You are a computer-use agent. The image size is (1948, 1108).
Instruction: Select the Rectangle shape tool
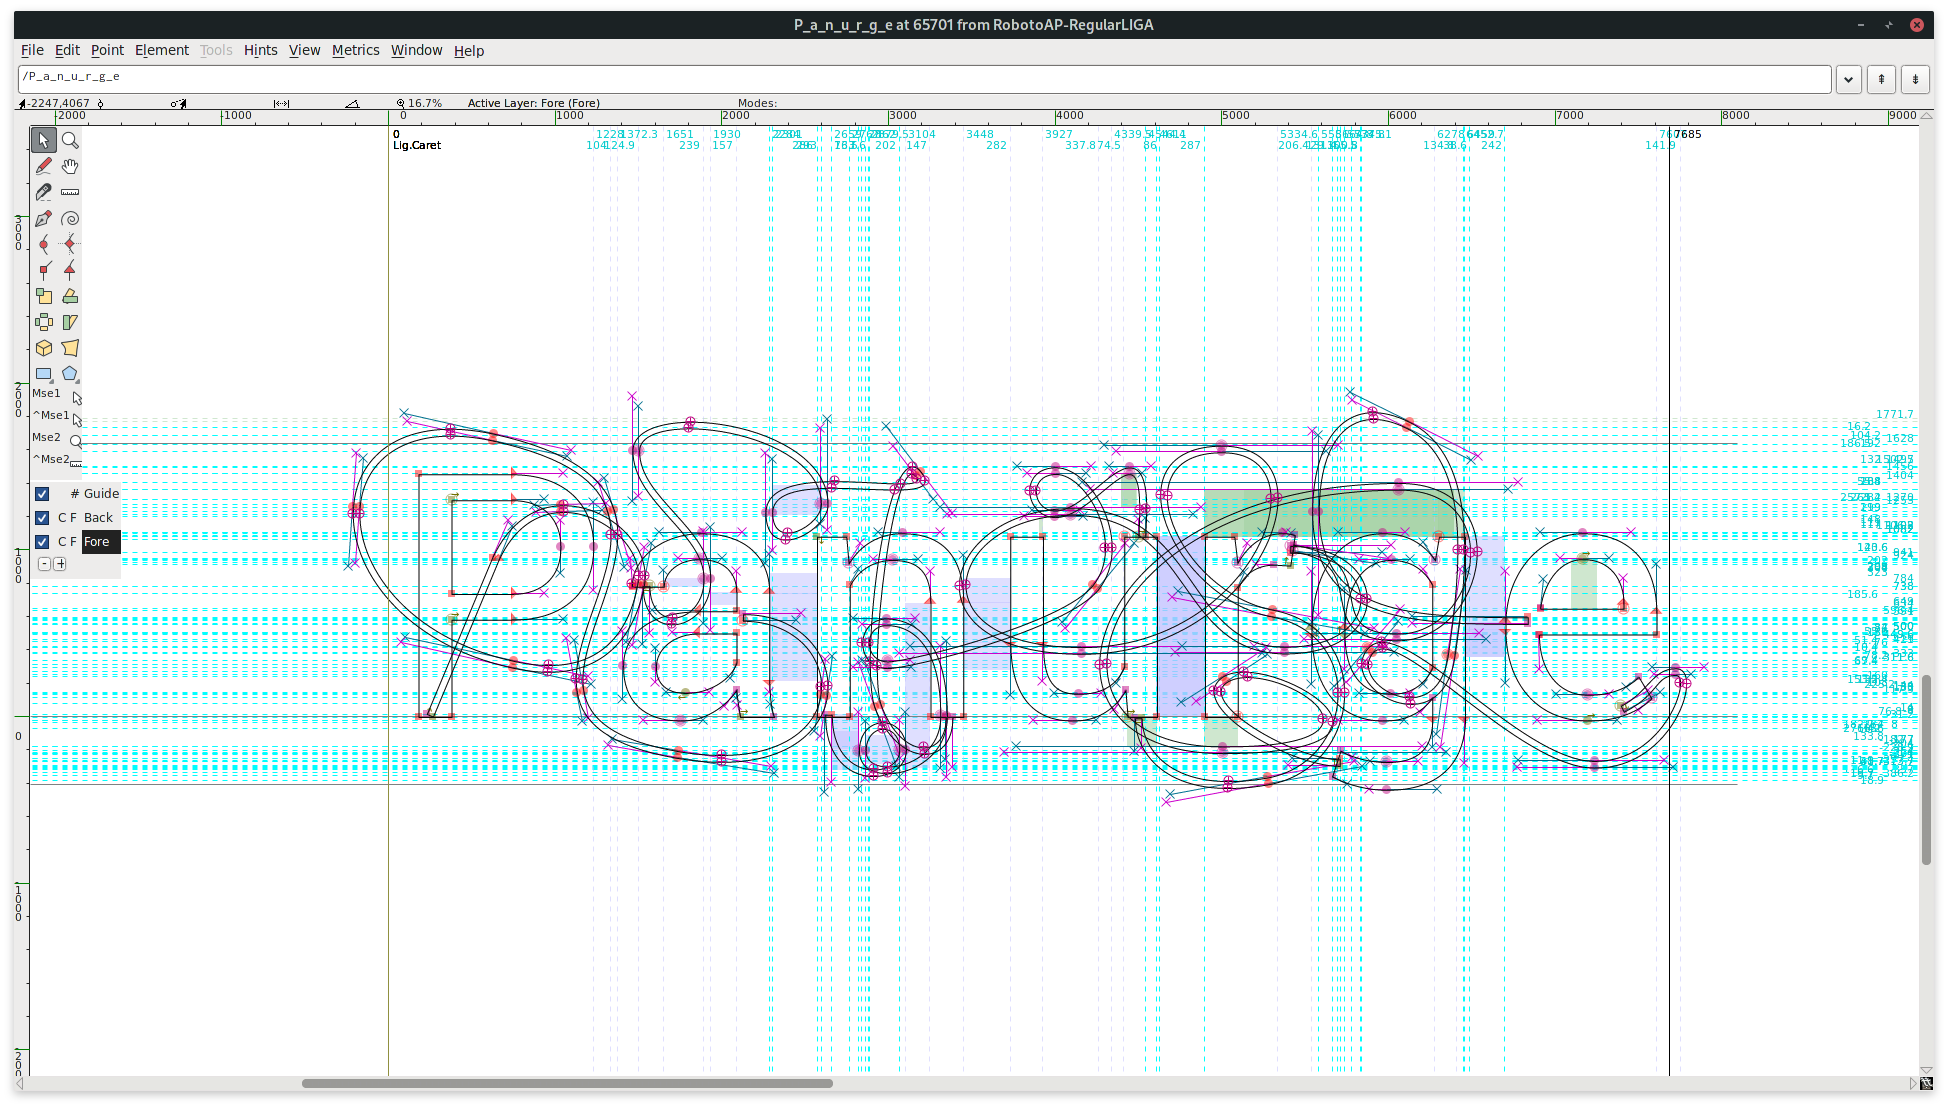point(44,374)
